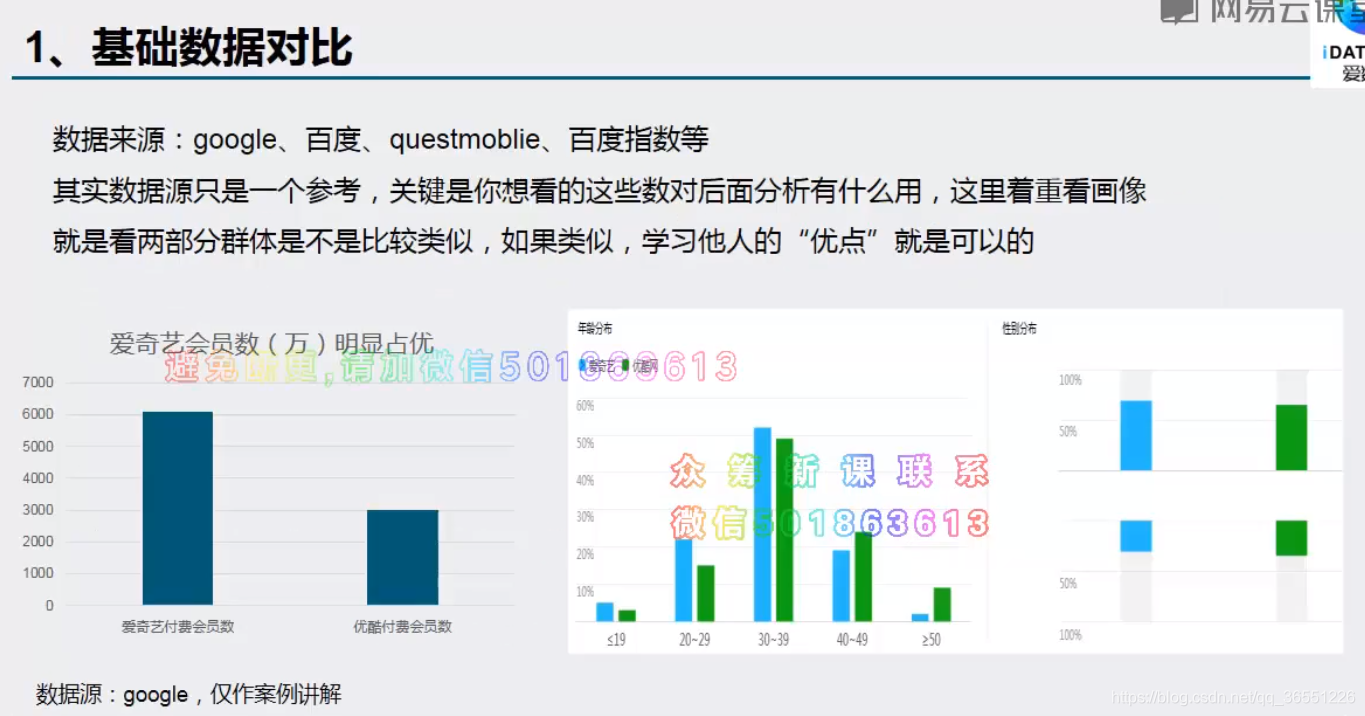
Task: Select the green bar for age ≤19
Action: 627,615
